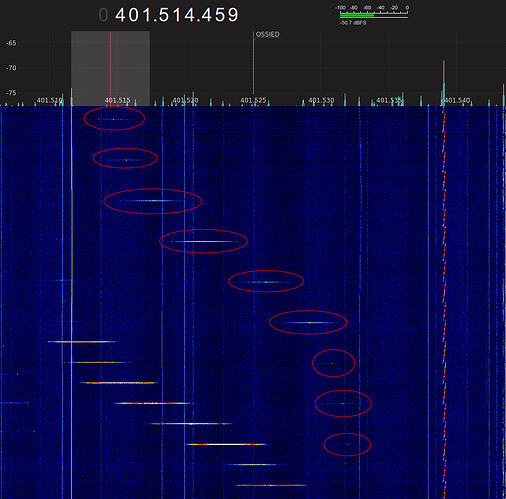506x499 pixels.
Task: Click the 514 kHz digit group
Action: (x=177, y=15)
